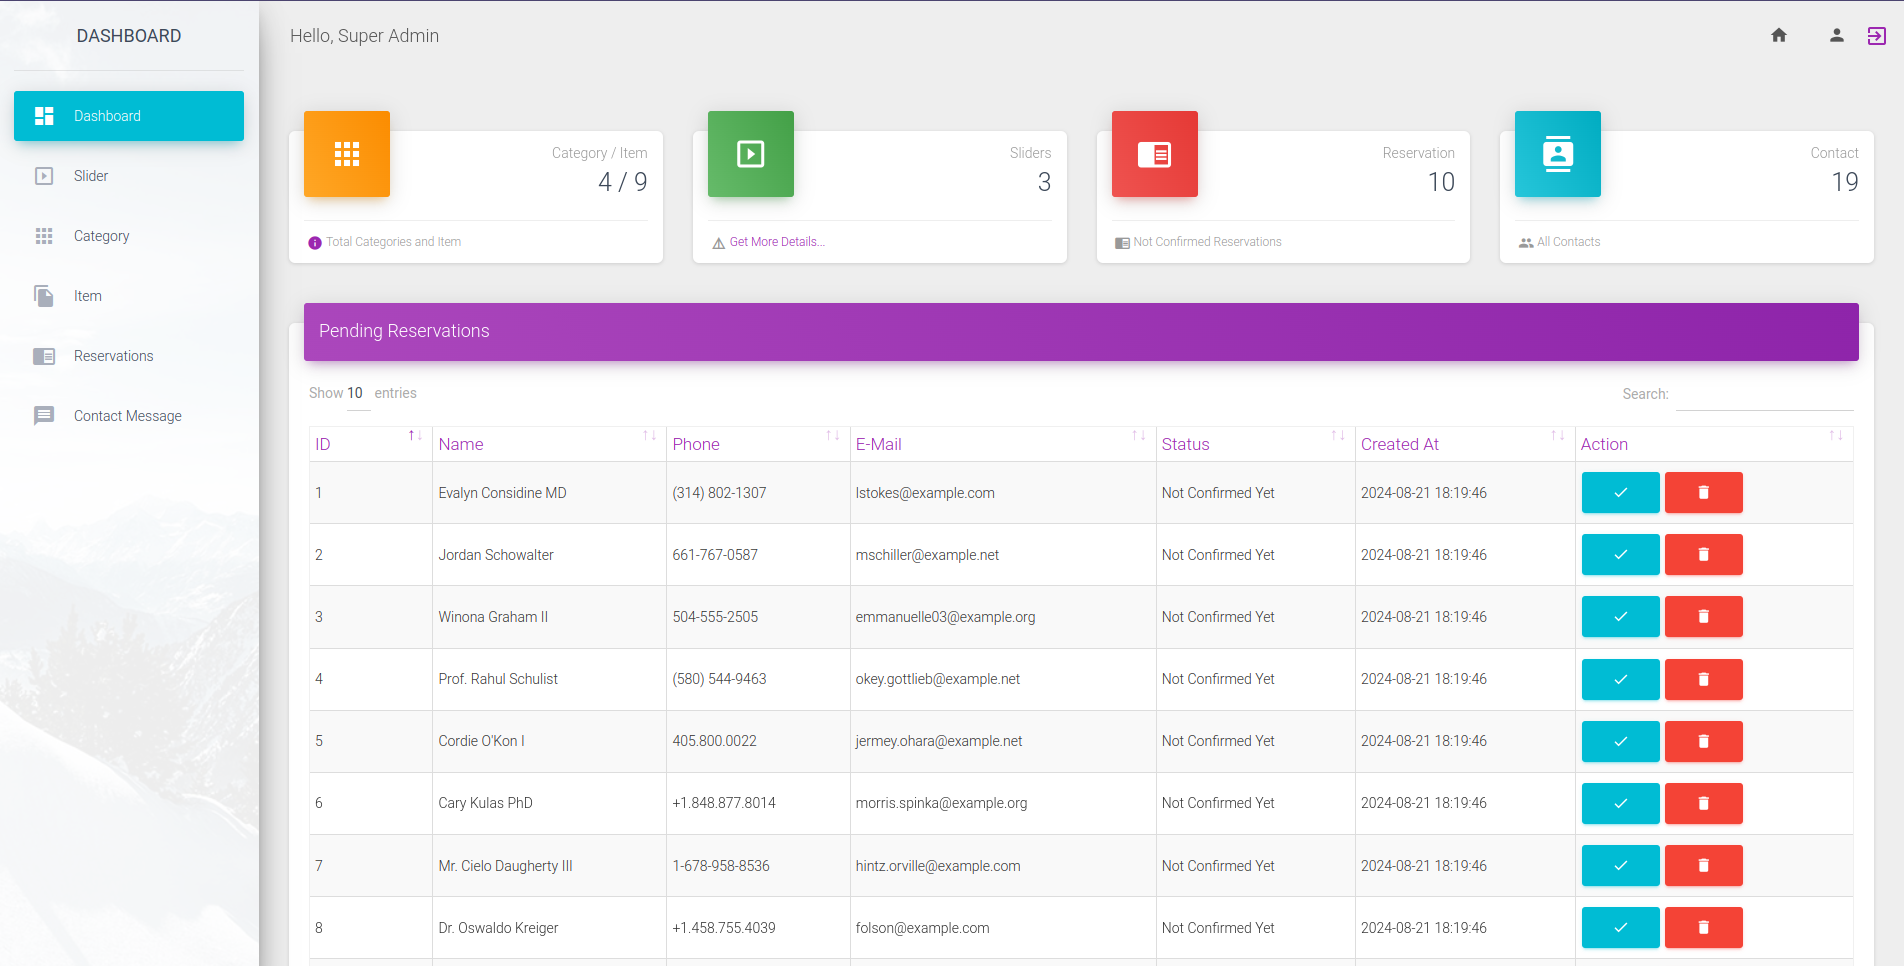
Task: Sort table by Name column
Action: pyautogui.click(x=549, y=444)
